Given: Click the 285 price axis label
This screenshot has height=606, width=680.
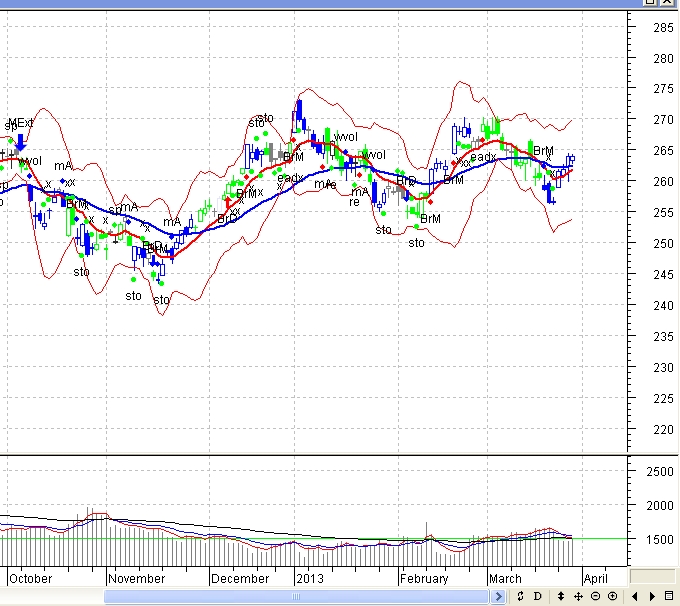Looking at the screenshot, I should [x=662, y=27].
